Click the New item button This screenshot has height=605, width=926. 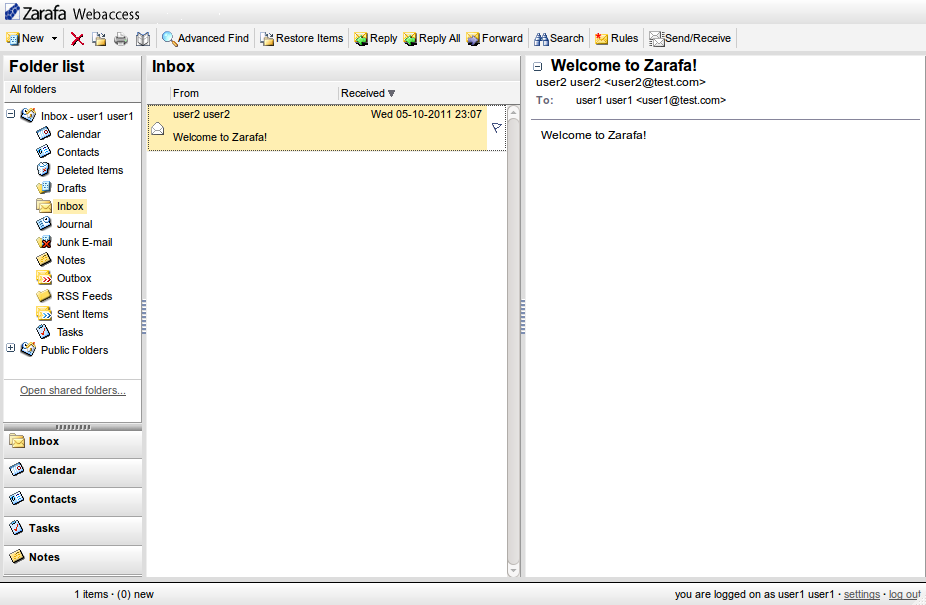point(25,38)
